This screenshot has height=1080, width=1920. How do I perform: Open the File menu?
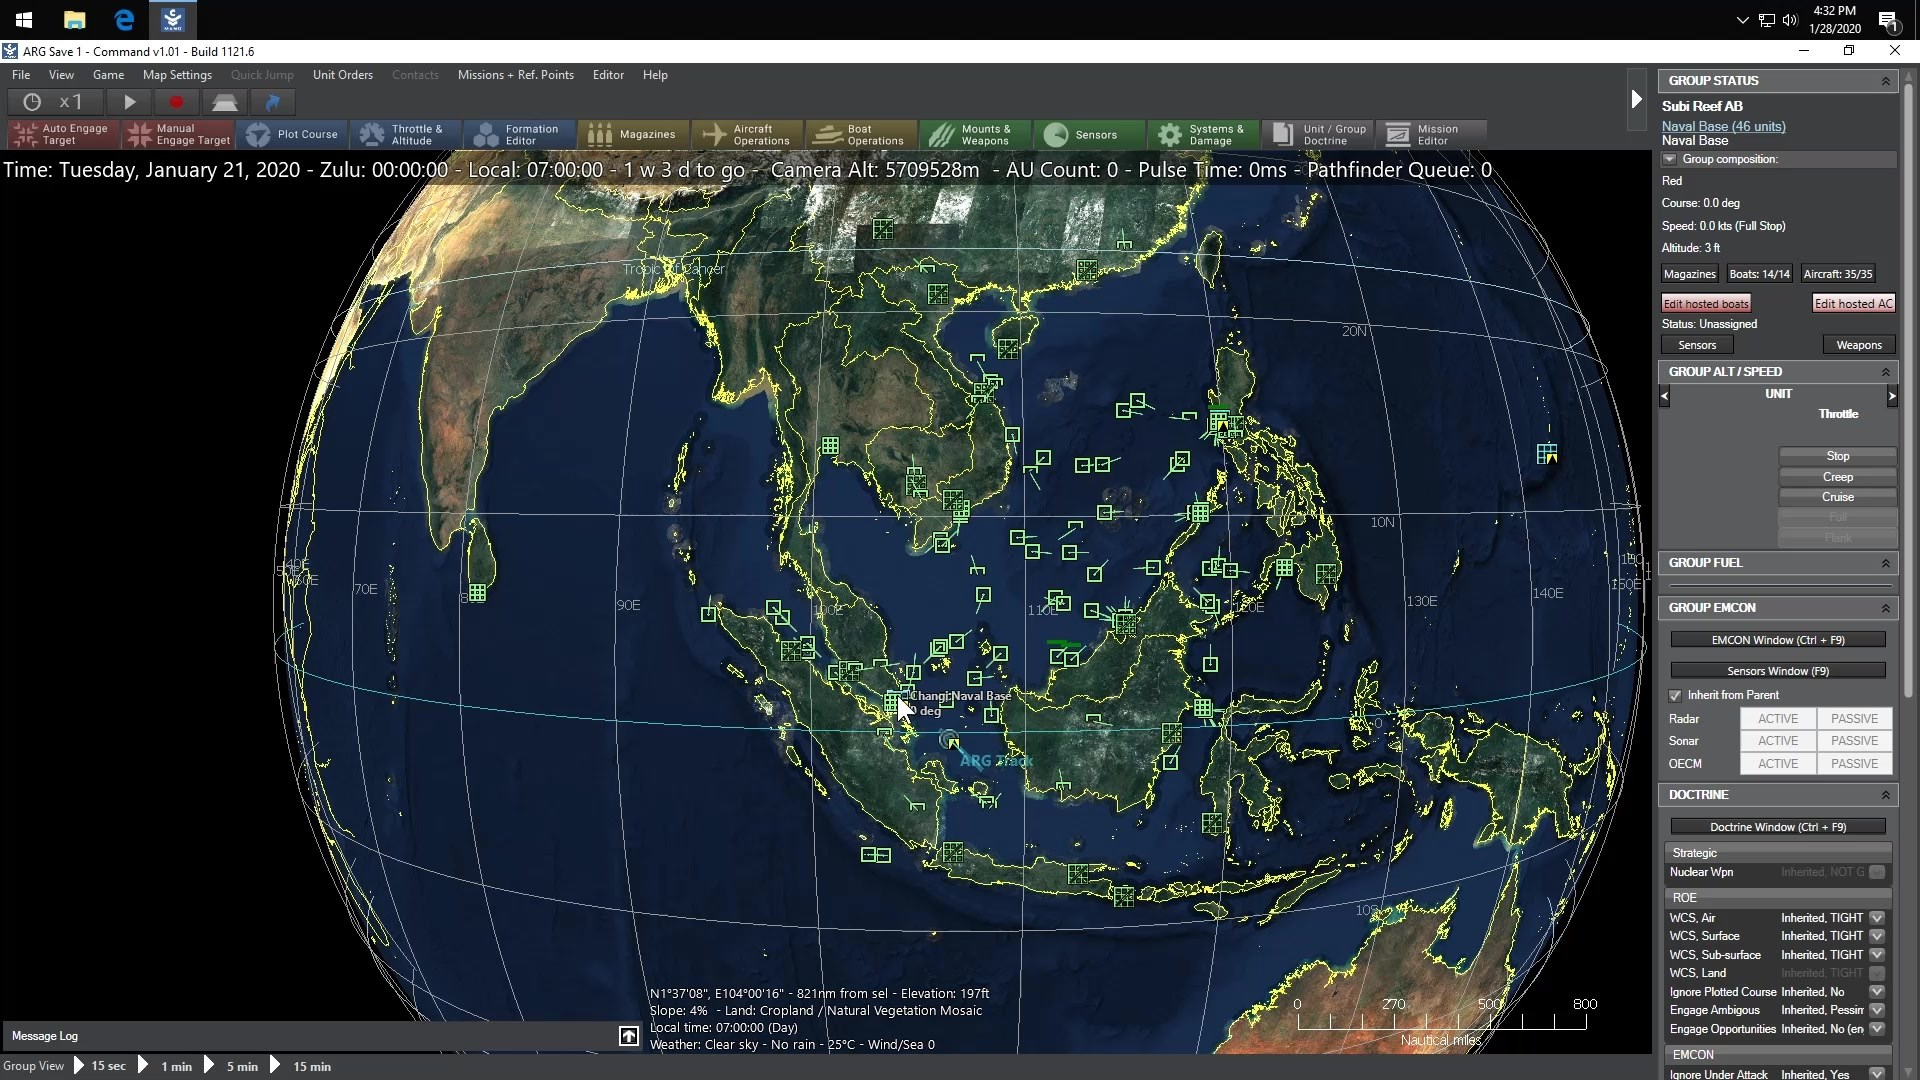point(21,75)
